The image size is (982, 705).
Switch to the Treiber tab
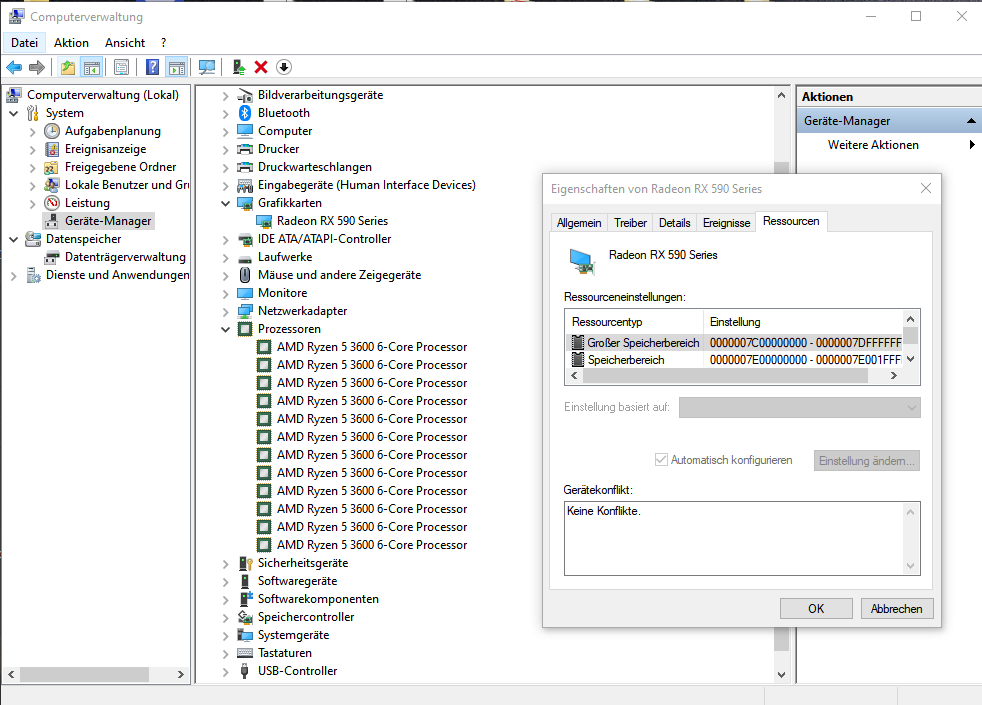click(x=630, y=223)
